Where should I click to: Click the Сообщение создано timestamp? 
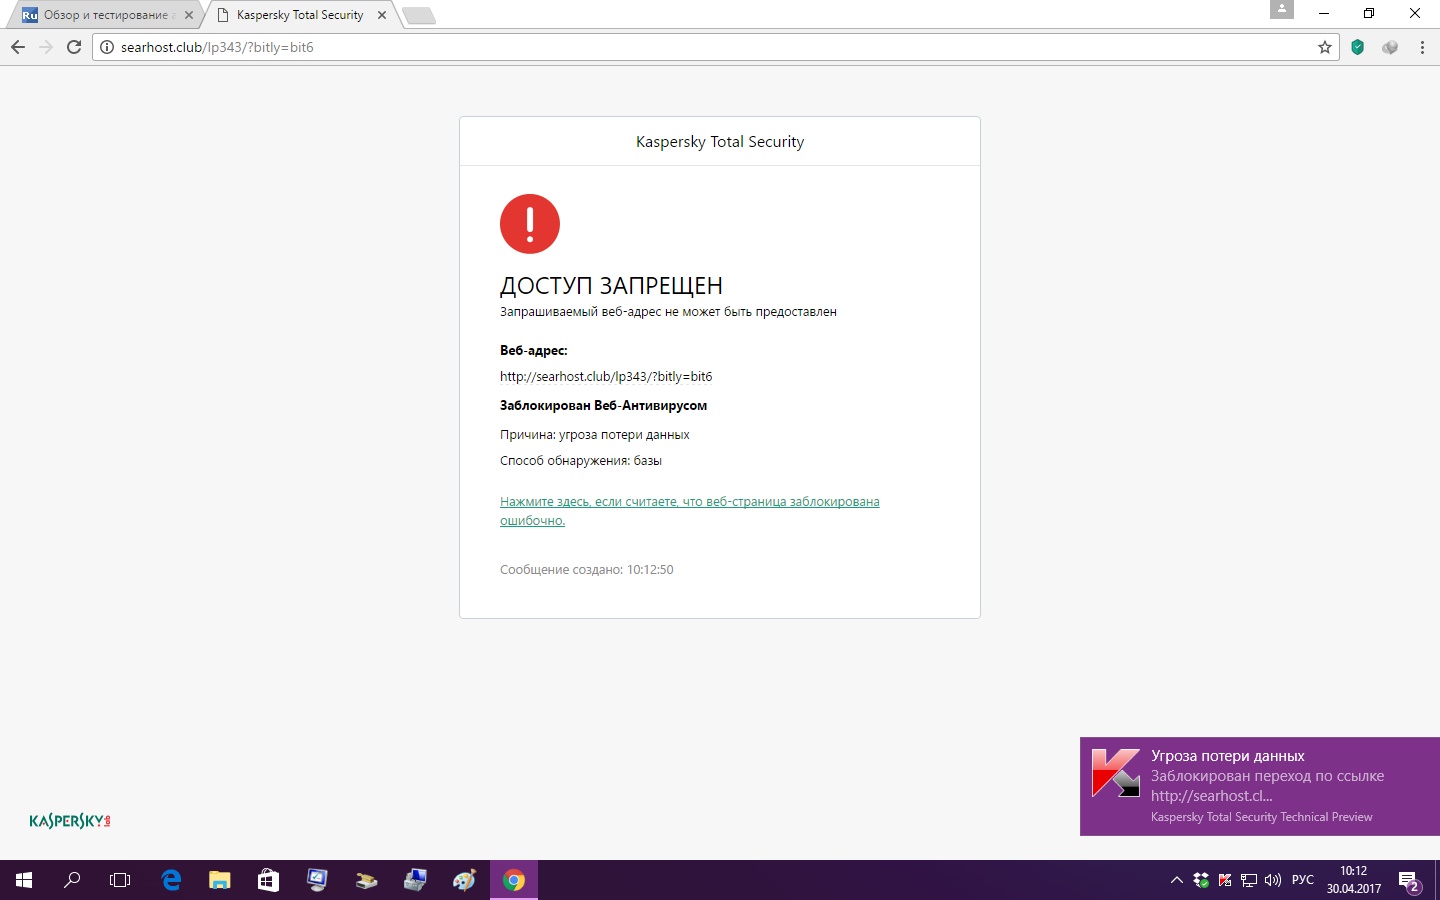tap(587, 570)
